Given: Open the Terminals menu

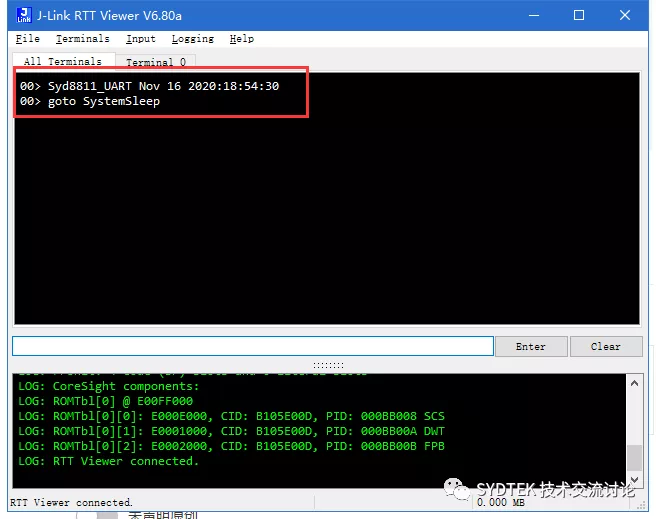Looking at the screenshot, I should click(83, 39).
